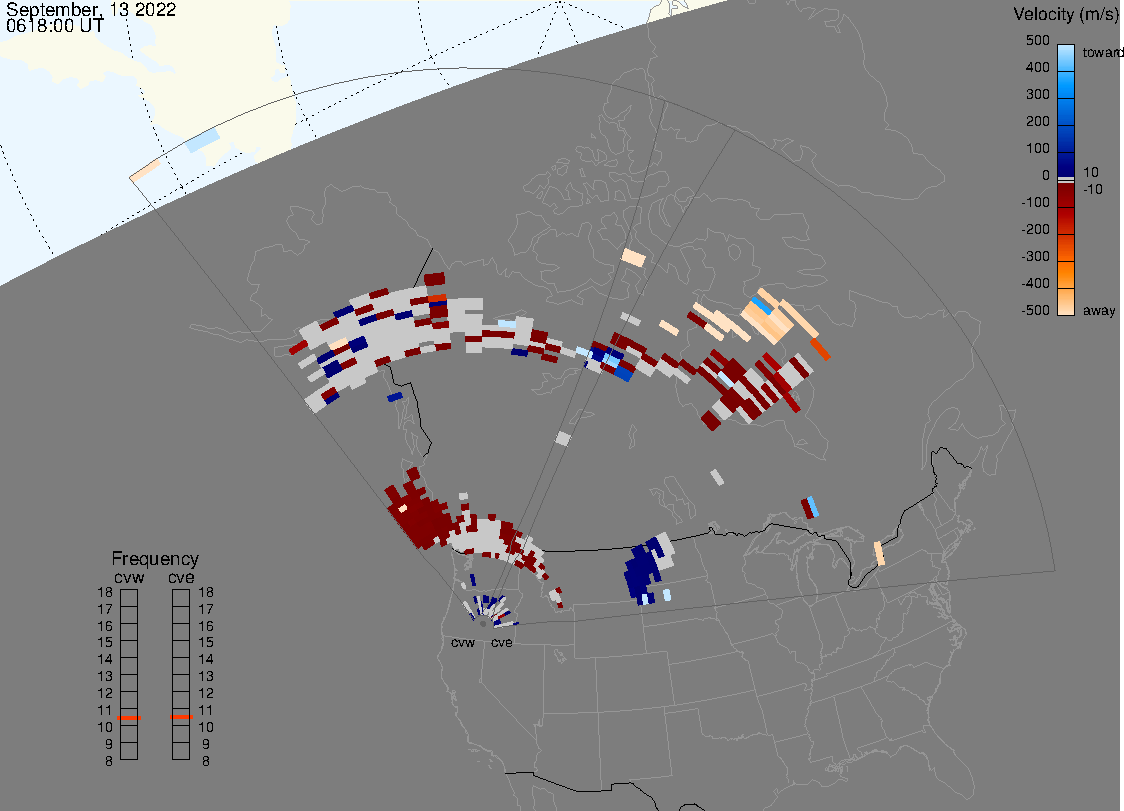Click the 'toward' label on the color bar
This screenshot has height=811, width=1124.
[1102, 52]
